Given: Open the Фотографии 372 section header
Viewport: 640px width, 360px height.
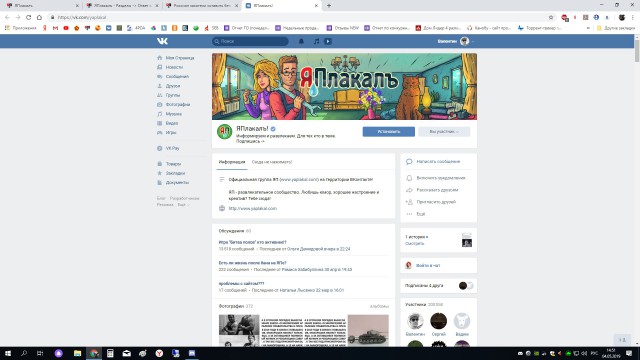Looking at the screenshot, I should [236, 306].
